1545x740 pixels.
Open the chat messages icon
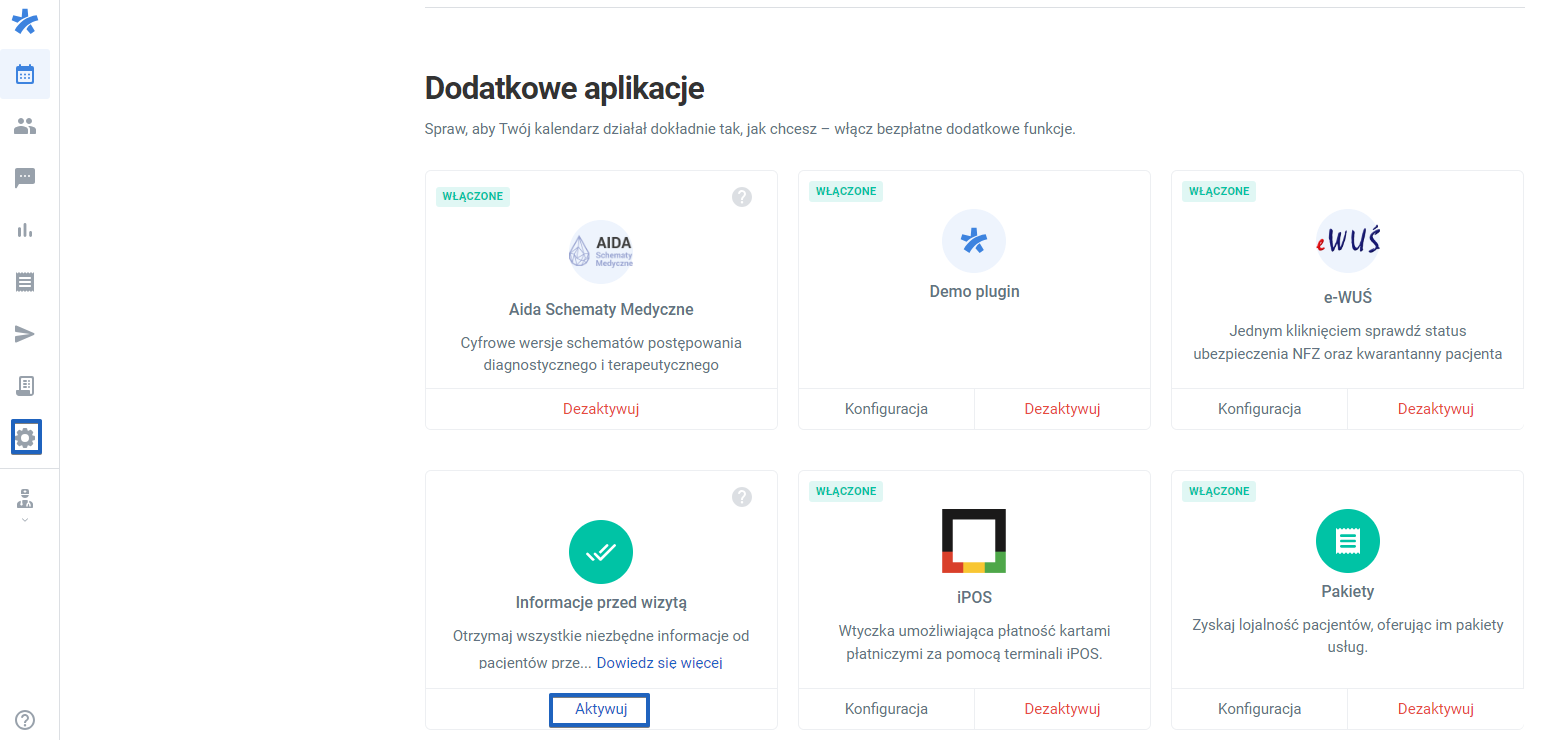pyautogui.click(x=25, y=178)
